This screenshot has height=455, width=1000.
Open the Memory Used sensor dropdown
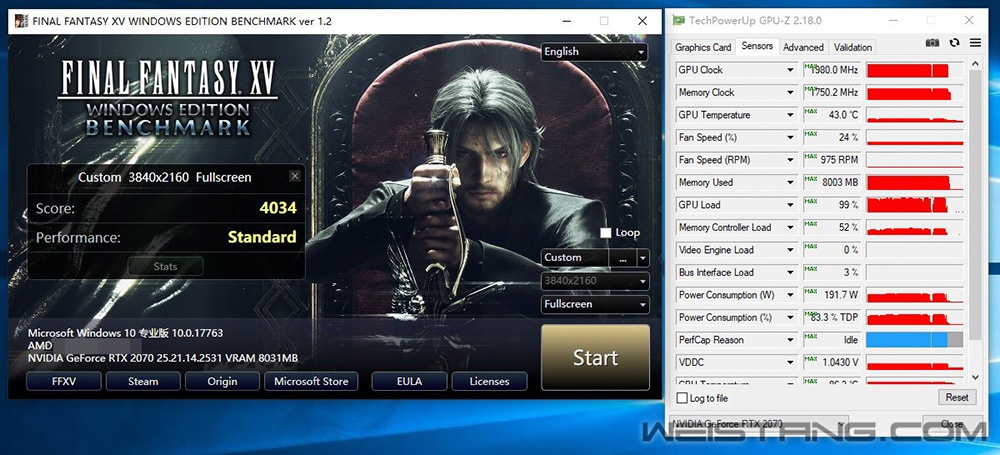tap(791, 183)
